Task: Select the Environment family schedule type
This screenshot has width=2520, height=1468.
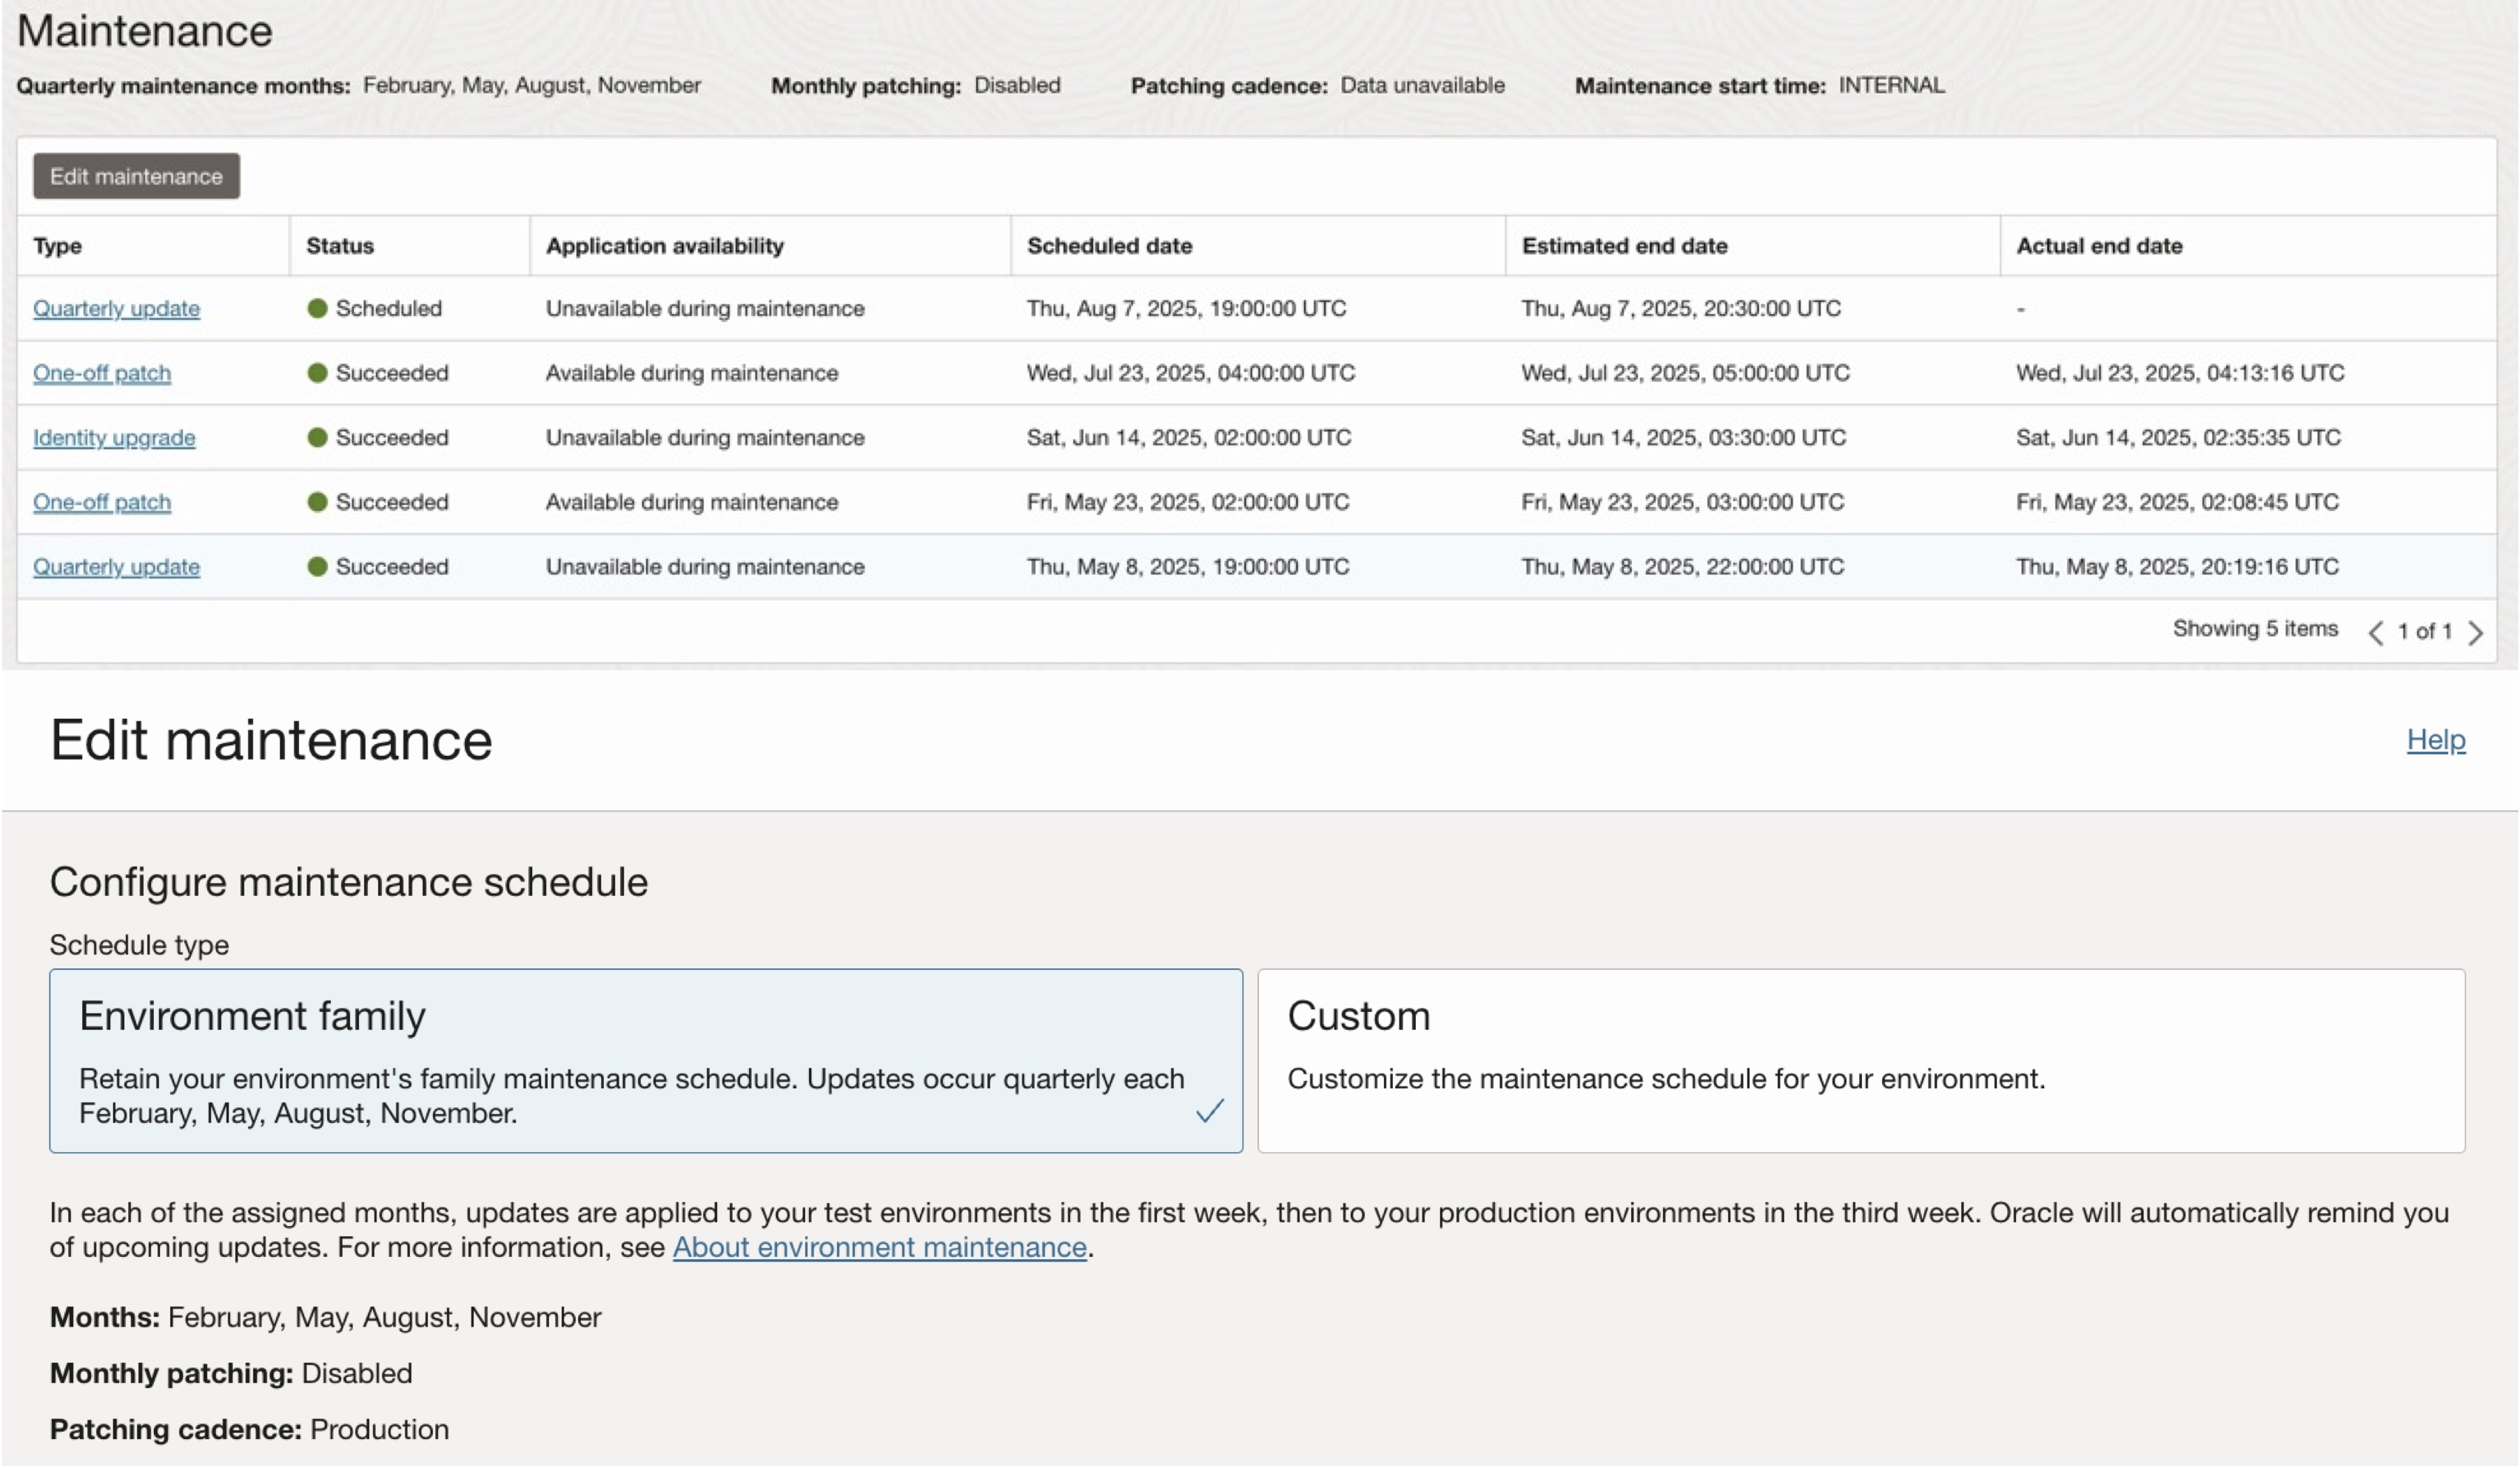Action: pyautogui.click(x=645, y=1060)
